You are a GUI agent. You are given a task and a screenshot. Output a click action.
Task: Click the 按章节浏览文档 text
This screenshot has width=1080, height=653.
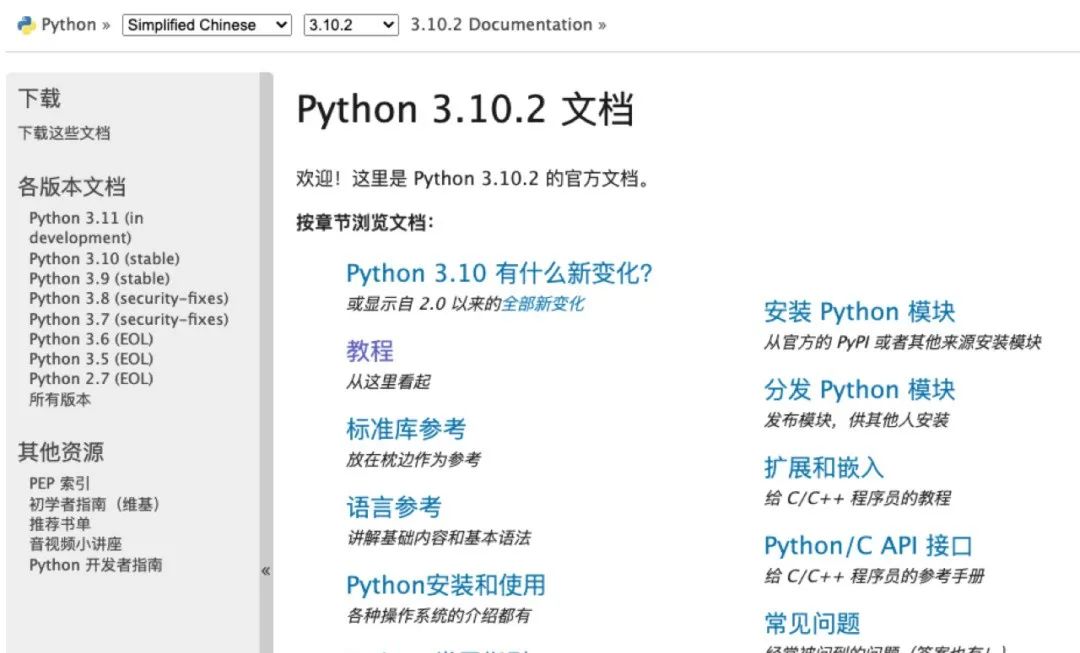point(365,222)
